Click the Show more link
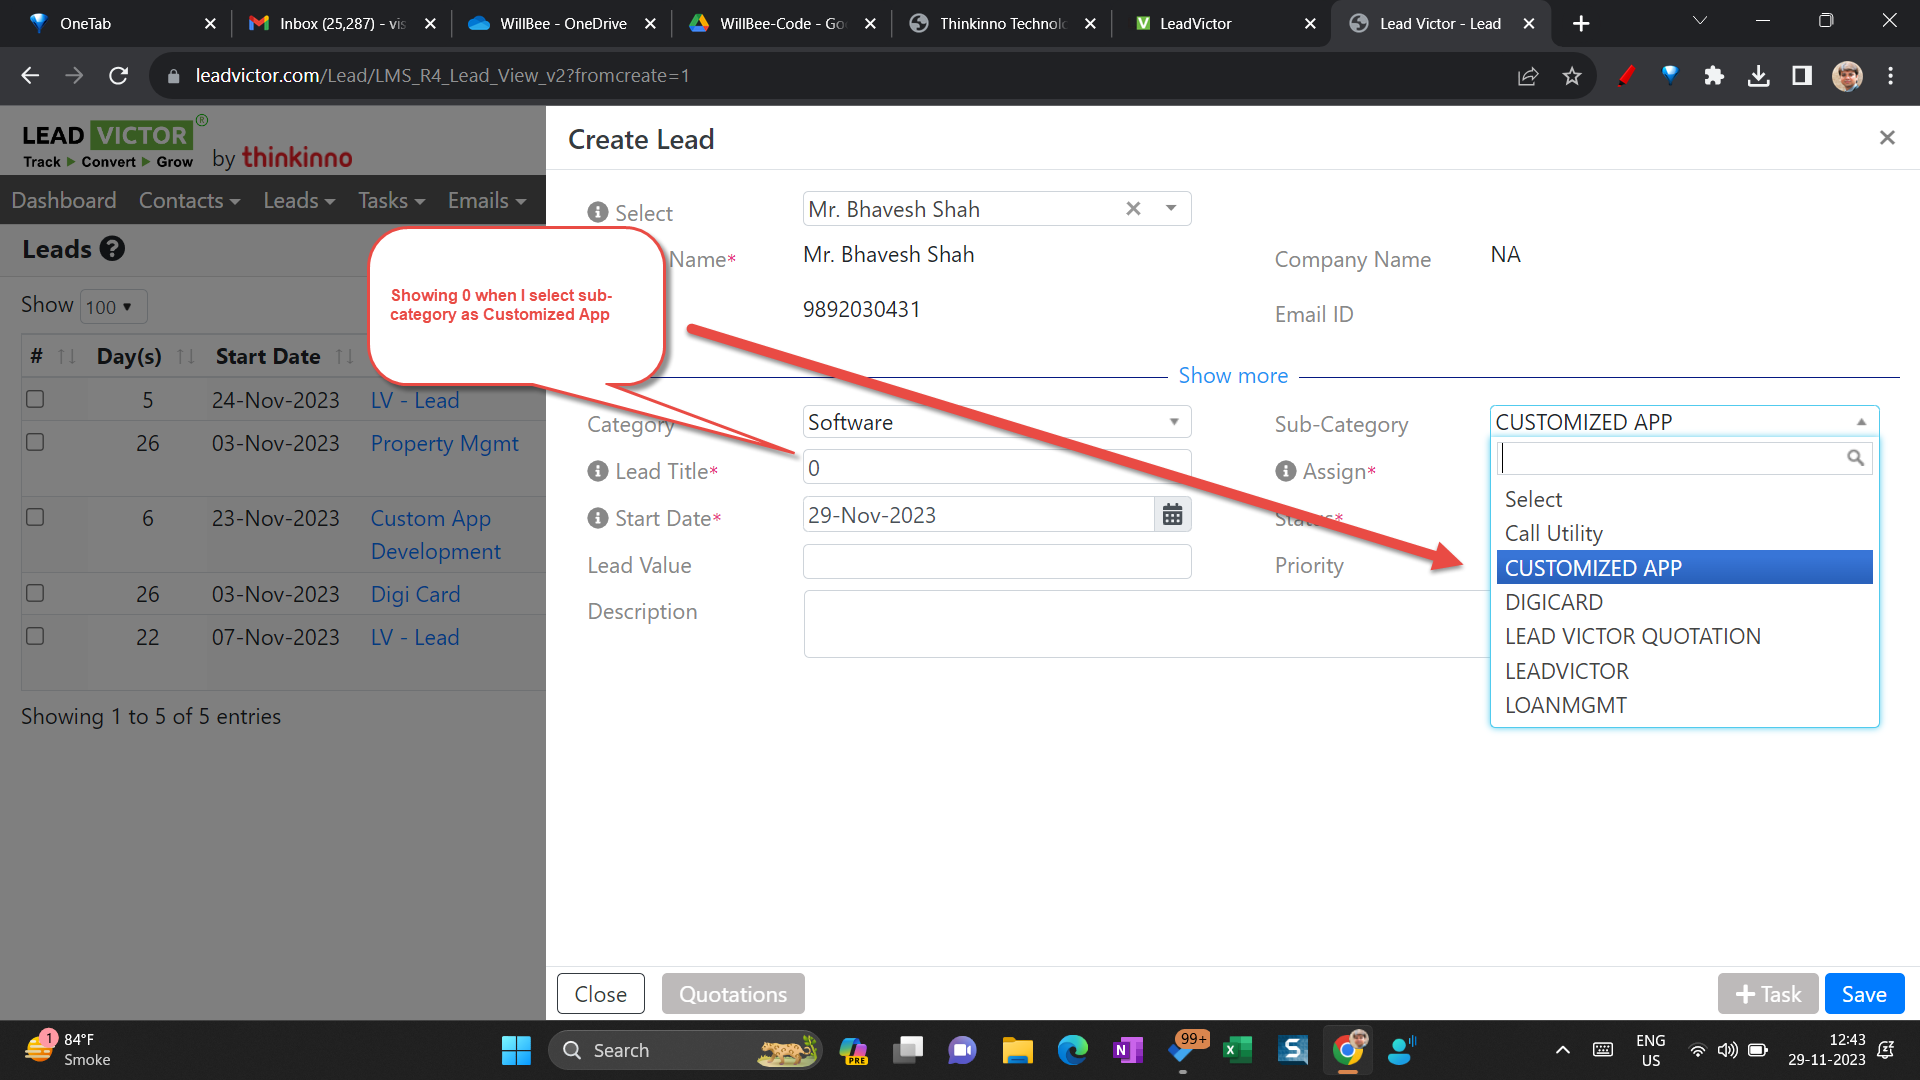This screenshot has height=1080, width=1920. 1233,376
